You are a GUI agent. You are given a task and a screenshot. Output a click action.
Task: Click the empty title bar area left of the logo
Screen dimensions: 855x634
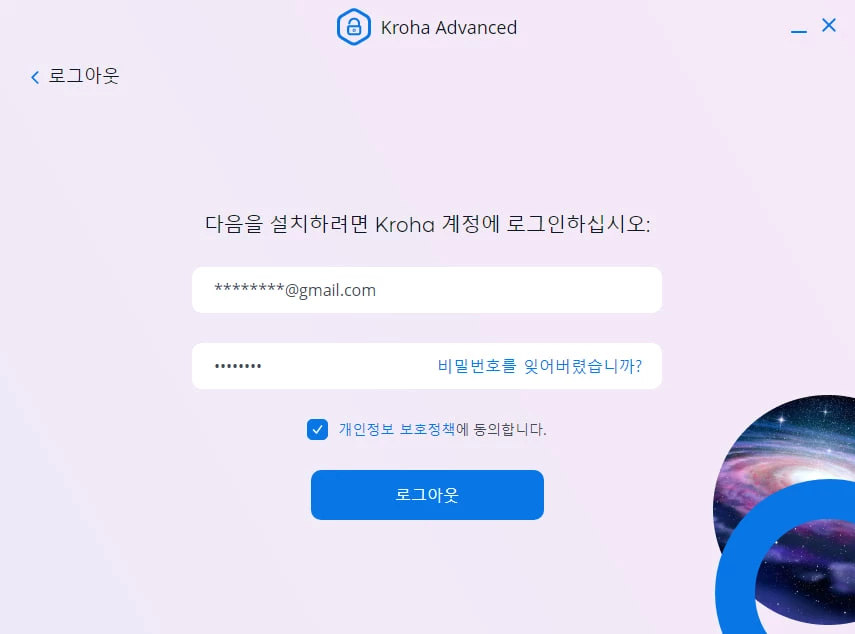coord(164,27)
